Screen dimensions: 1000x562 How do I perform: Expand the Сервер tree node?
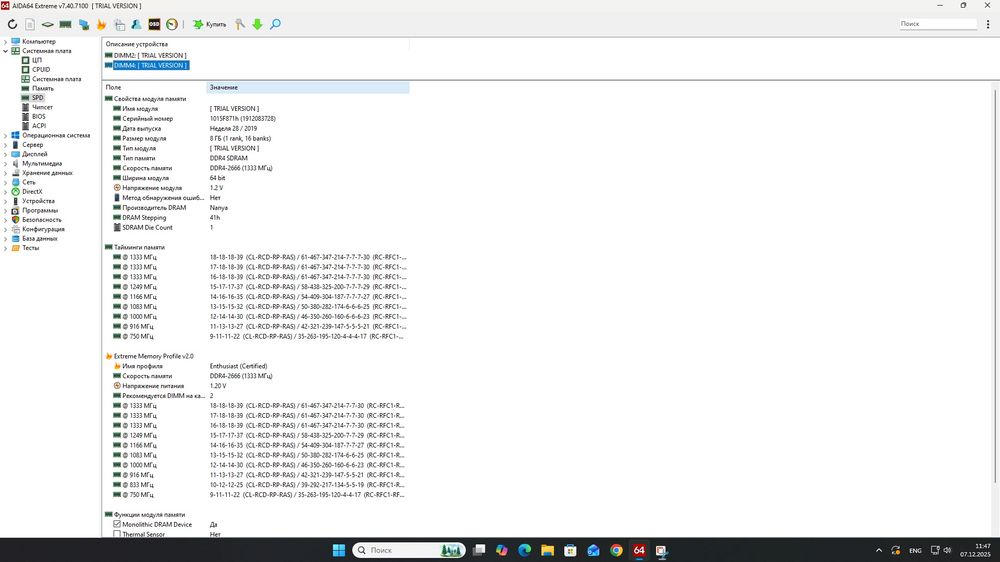click(x=6, y=145)
